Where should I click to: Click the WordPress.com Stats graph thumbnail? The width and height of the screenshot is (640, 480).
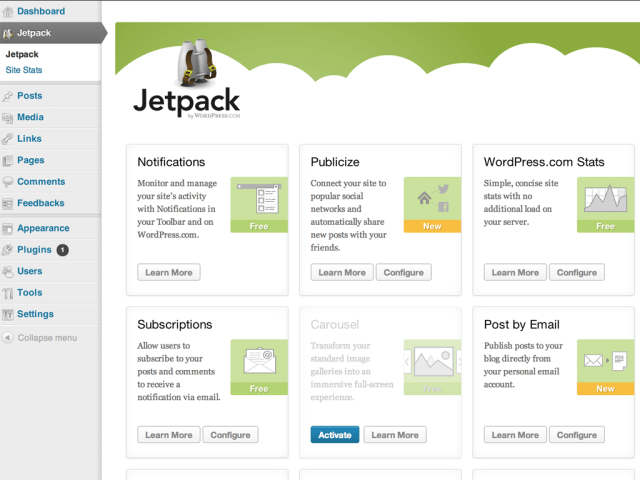click(605, 205)
